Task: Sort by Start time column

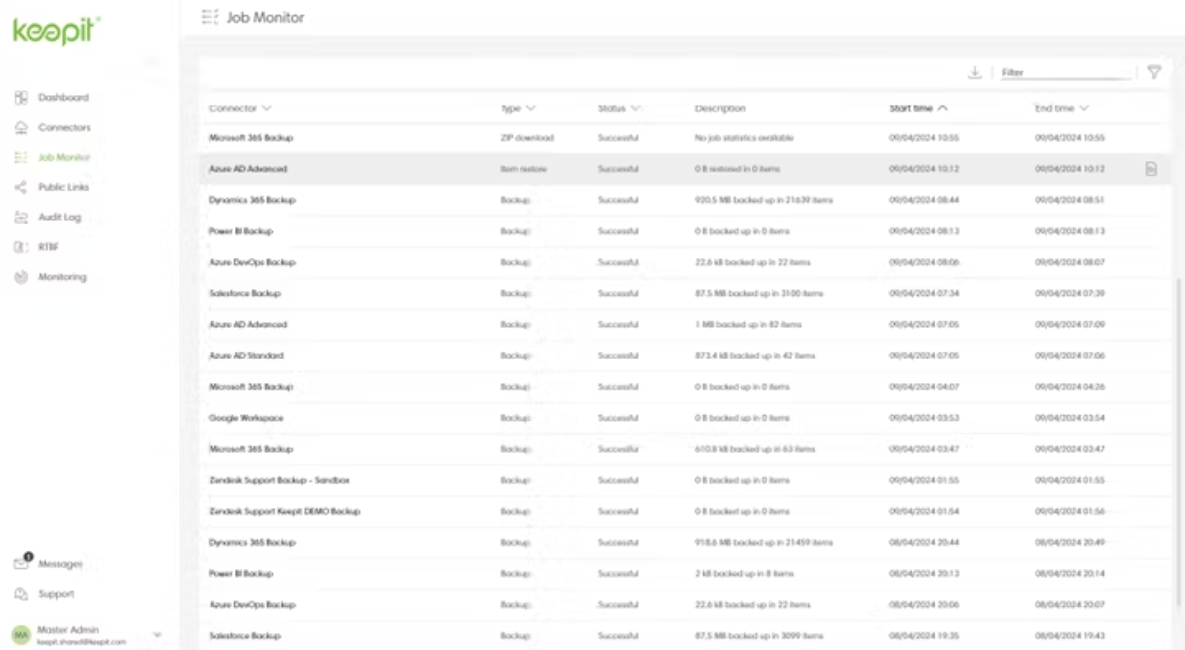Action: coord(918,108)
